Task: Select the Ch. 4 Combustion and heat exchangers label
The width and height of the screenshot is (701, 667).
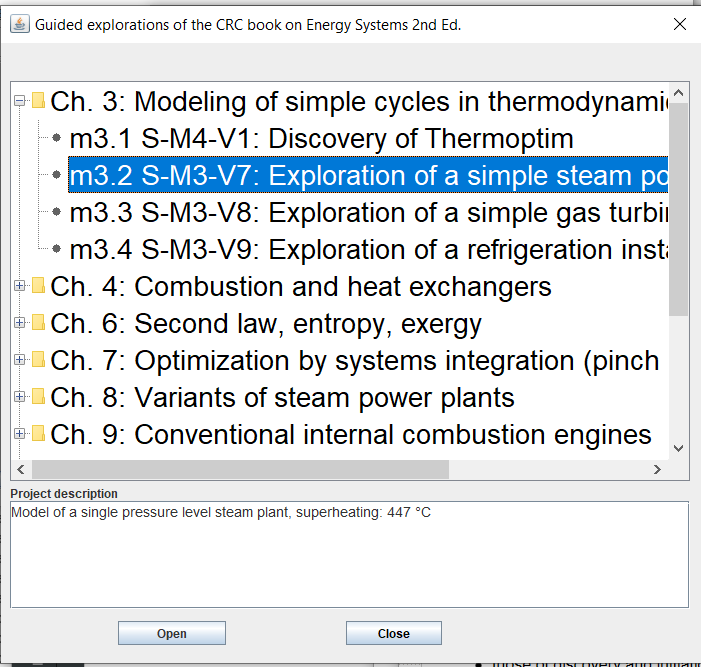Action: point(301,286)
